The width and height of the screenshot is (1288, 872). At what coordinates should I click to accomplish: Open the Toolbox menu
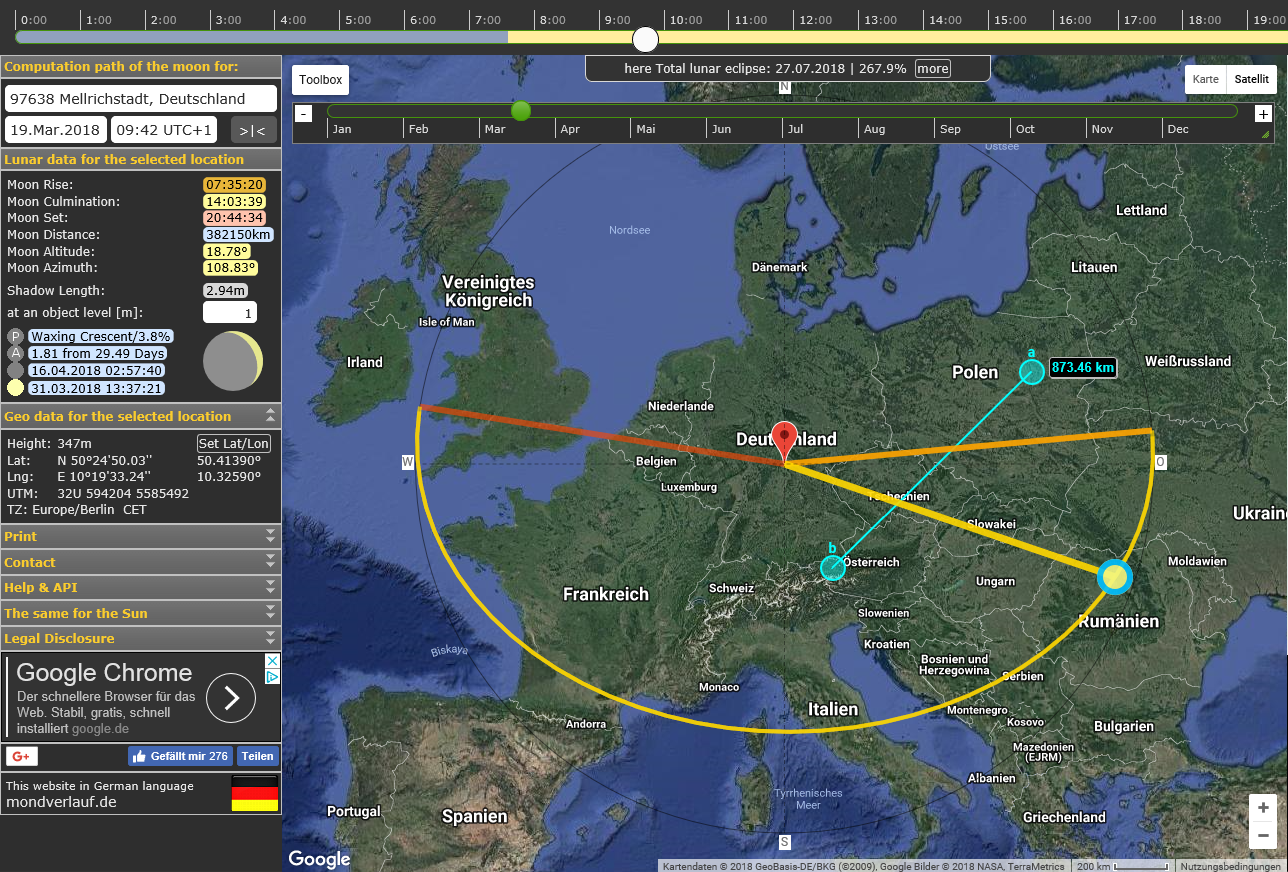320,80
